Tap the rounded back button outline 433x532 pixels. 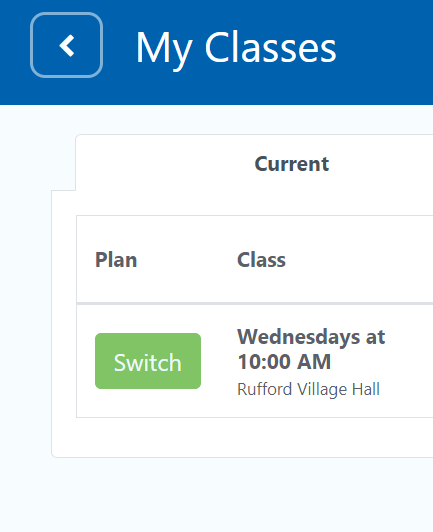pos(67,45)
